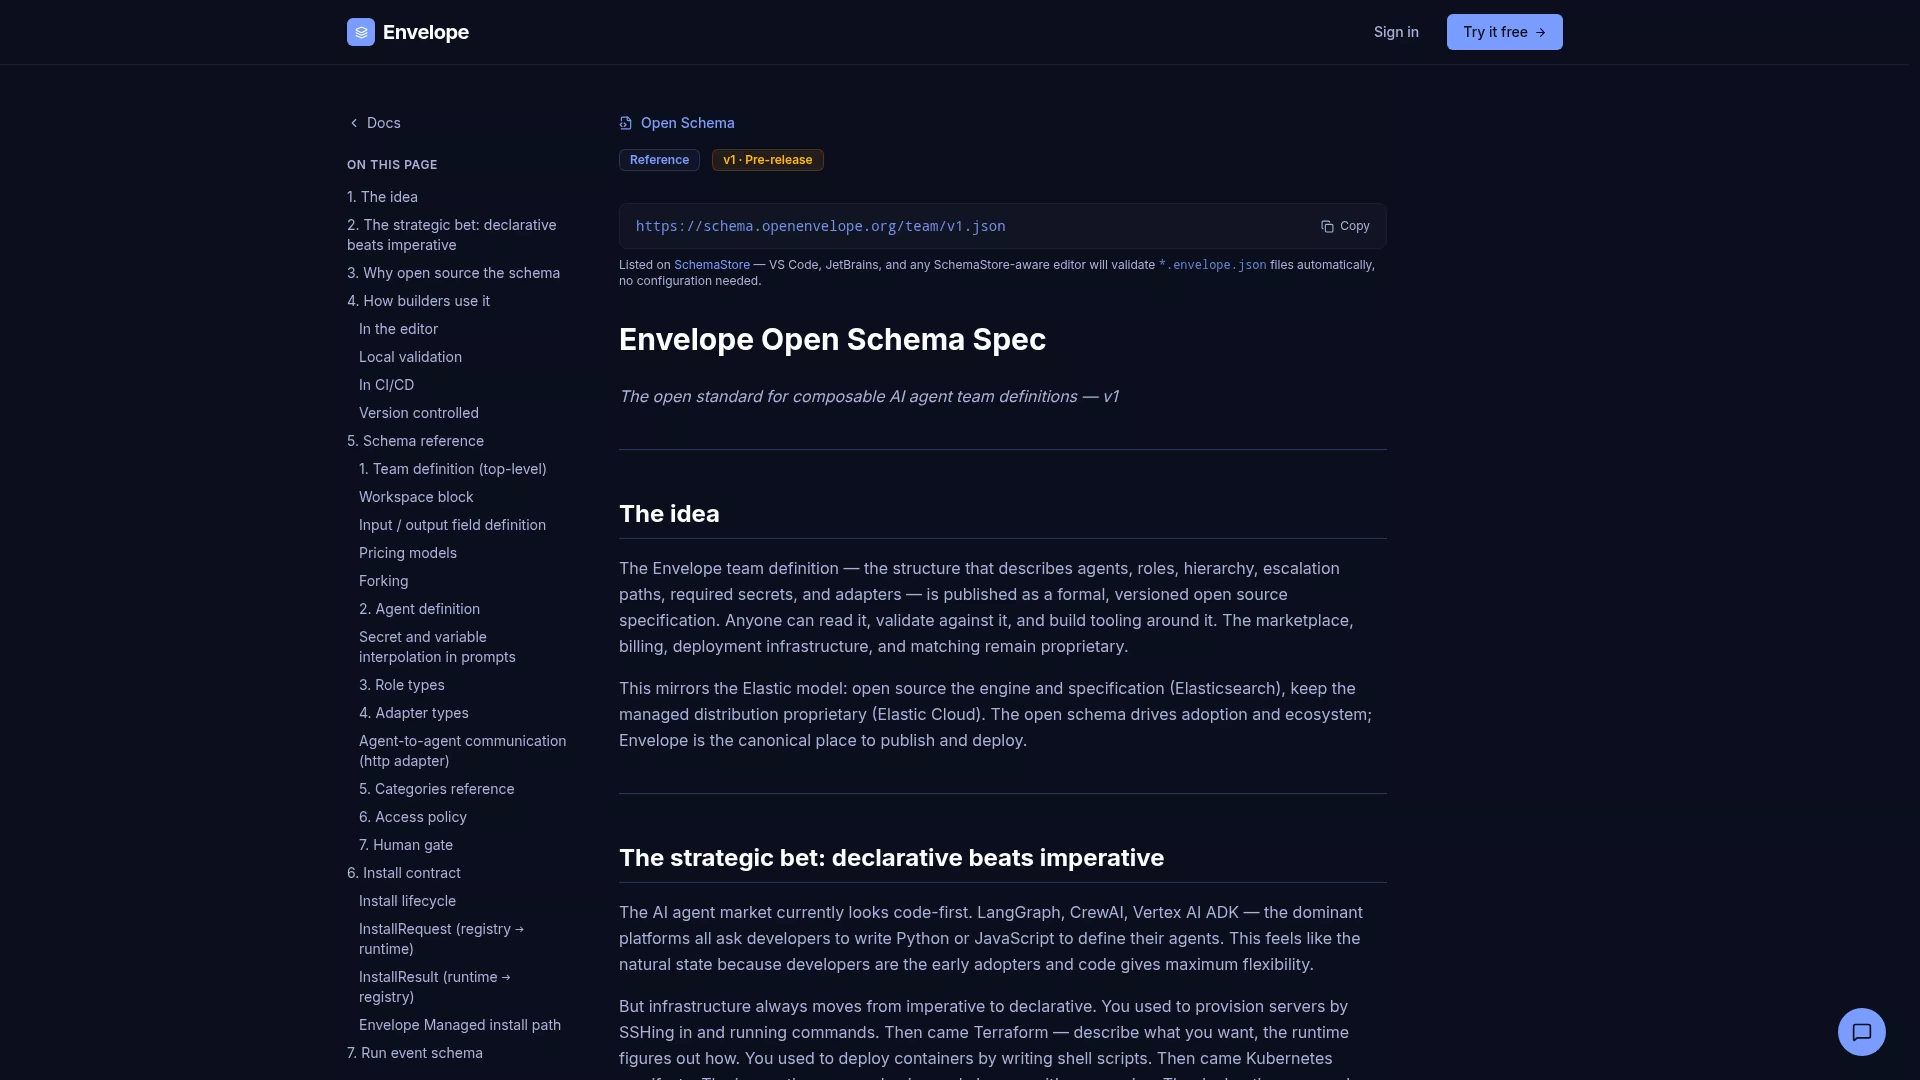Open '4. How builders use it'
1920x1080 pixels.
419,301
